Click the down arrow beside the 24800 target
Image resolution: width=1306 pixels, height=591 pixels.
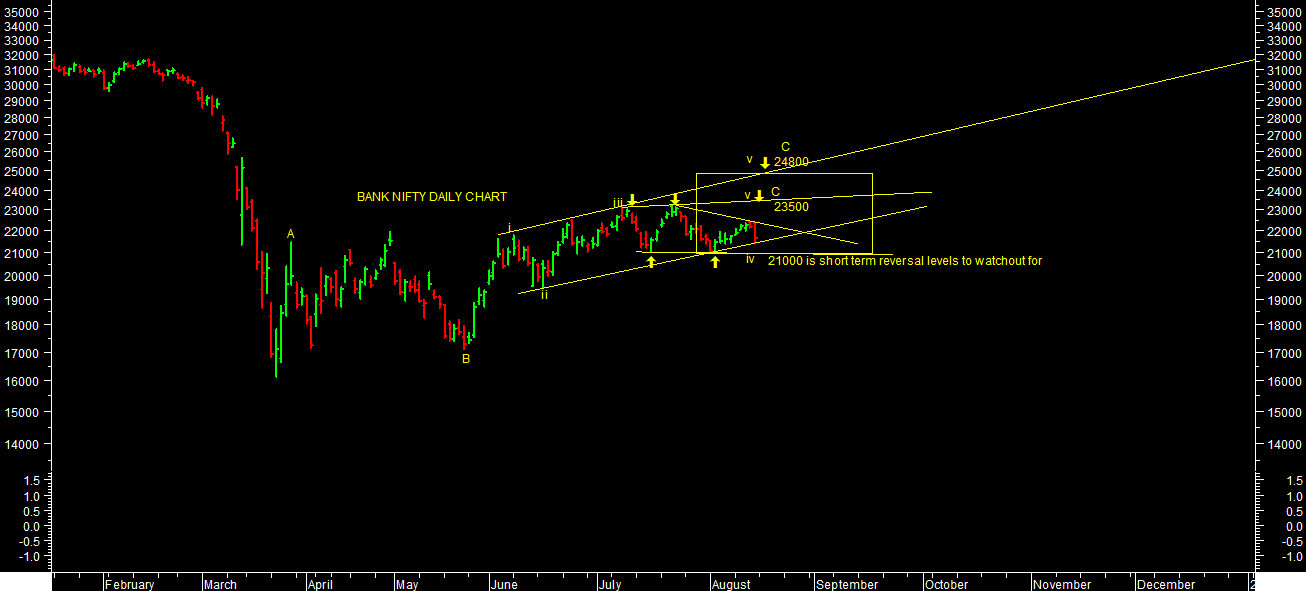pyautogui.click(x=765, y=162)
